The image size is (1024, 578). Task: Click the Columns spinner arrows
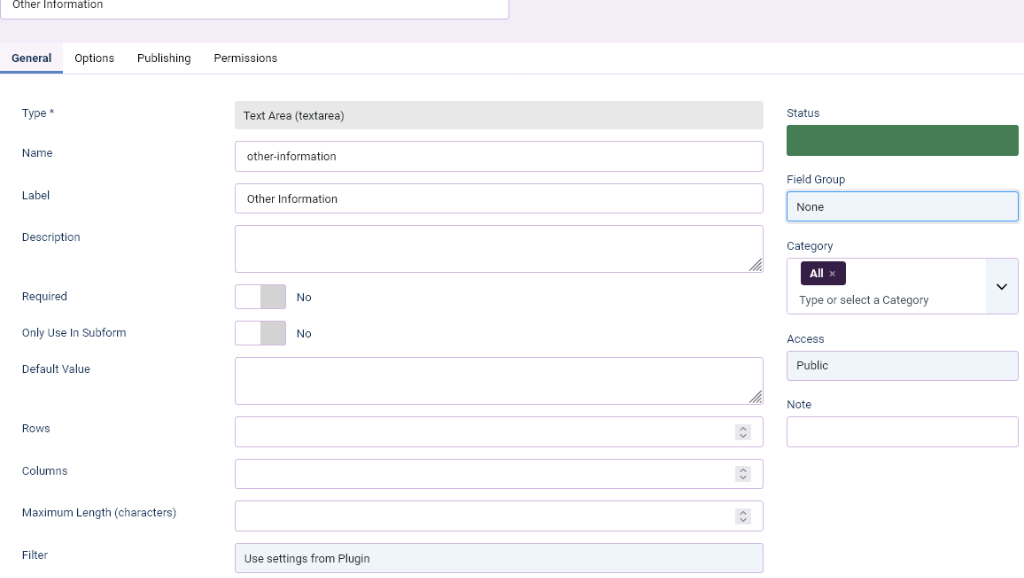point(742,474)
